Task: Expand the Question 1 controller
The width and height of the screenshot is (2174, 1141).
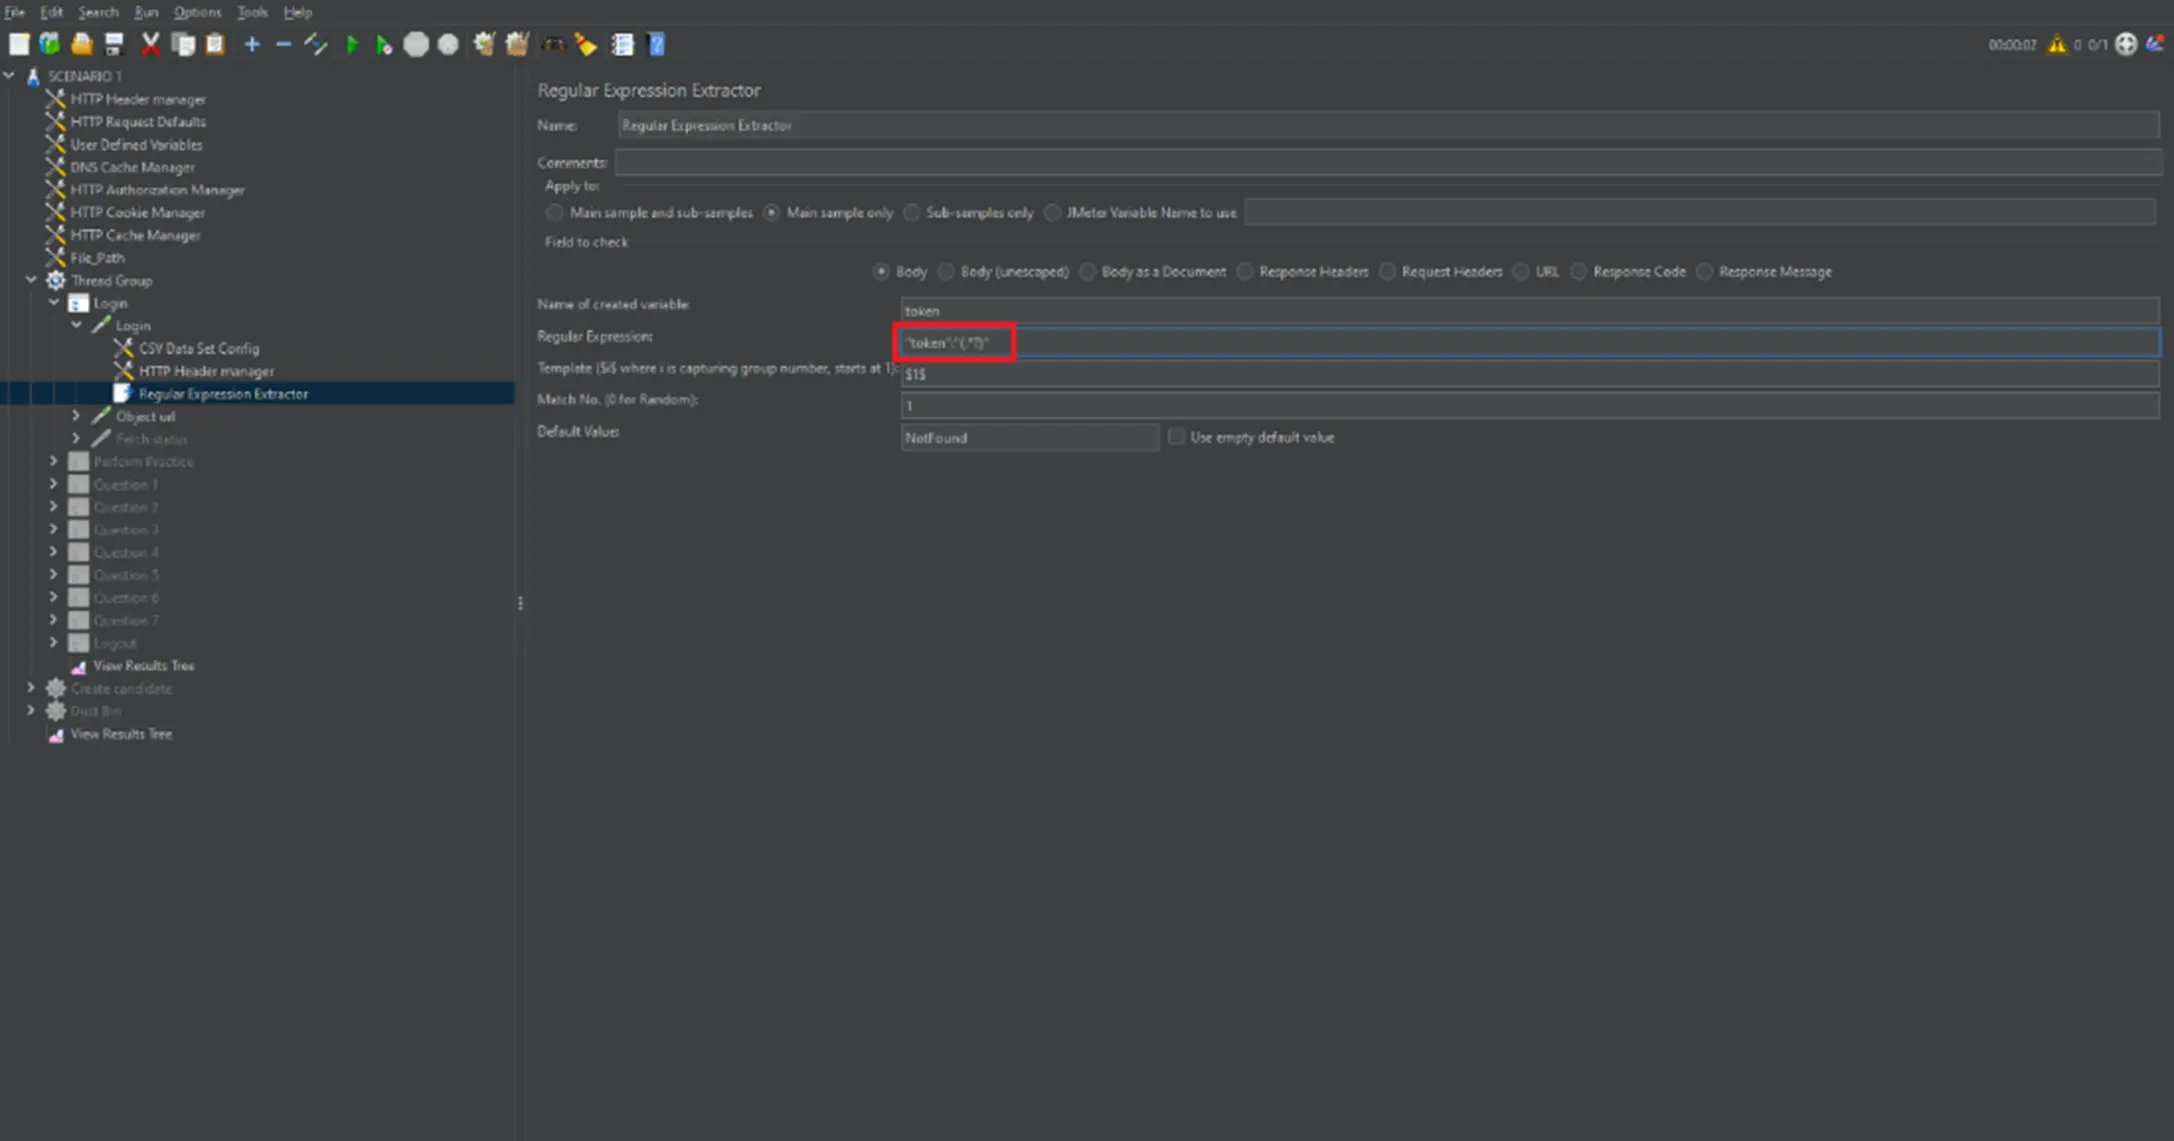Action: tap(54, 483)
